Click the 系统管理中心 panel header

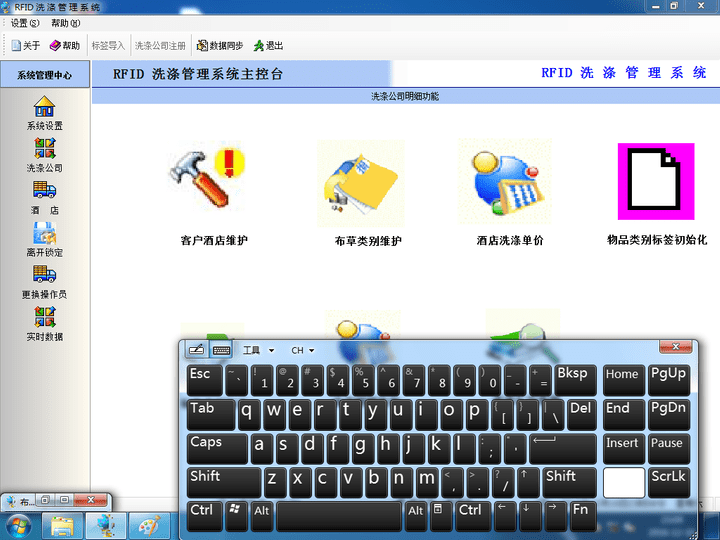coord(45,75)
